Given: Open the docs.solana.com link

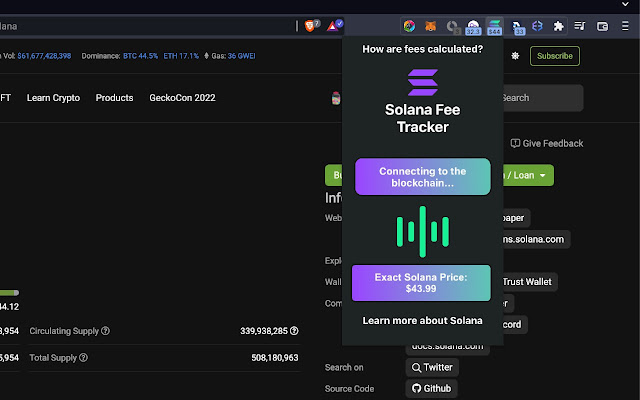Looking at the screenshot, I should click(448, 349).
